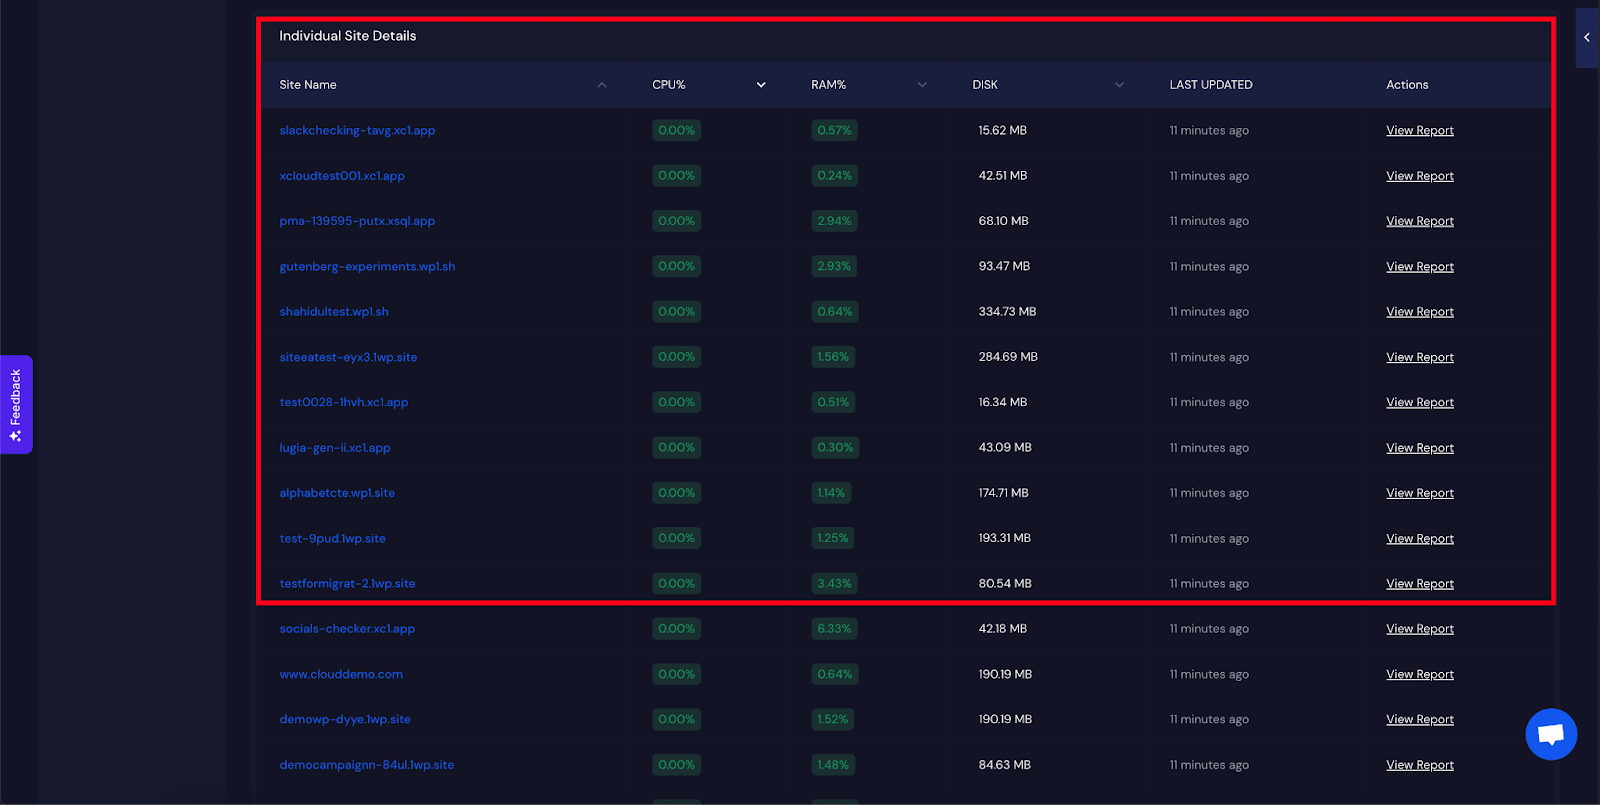View Report for pma-139595-putx.xsql.app
Image resolution: width=1600 pixels, height=805 pixels.
pyautogui.click(x=1419, y=221)
